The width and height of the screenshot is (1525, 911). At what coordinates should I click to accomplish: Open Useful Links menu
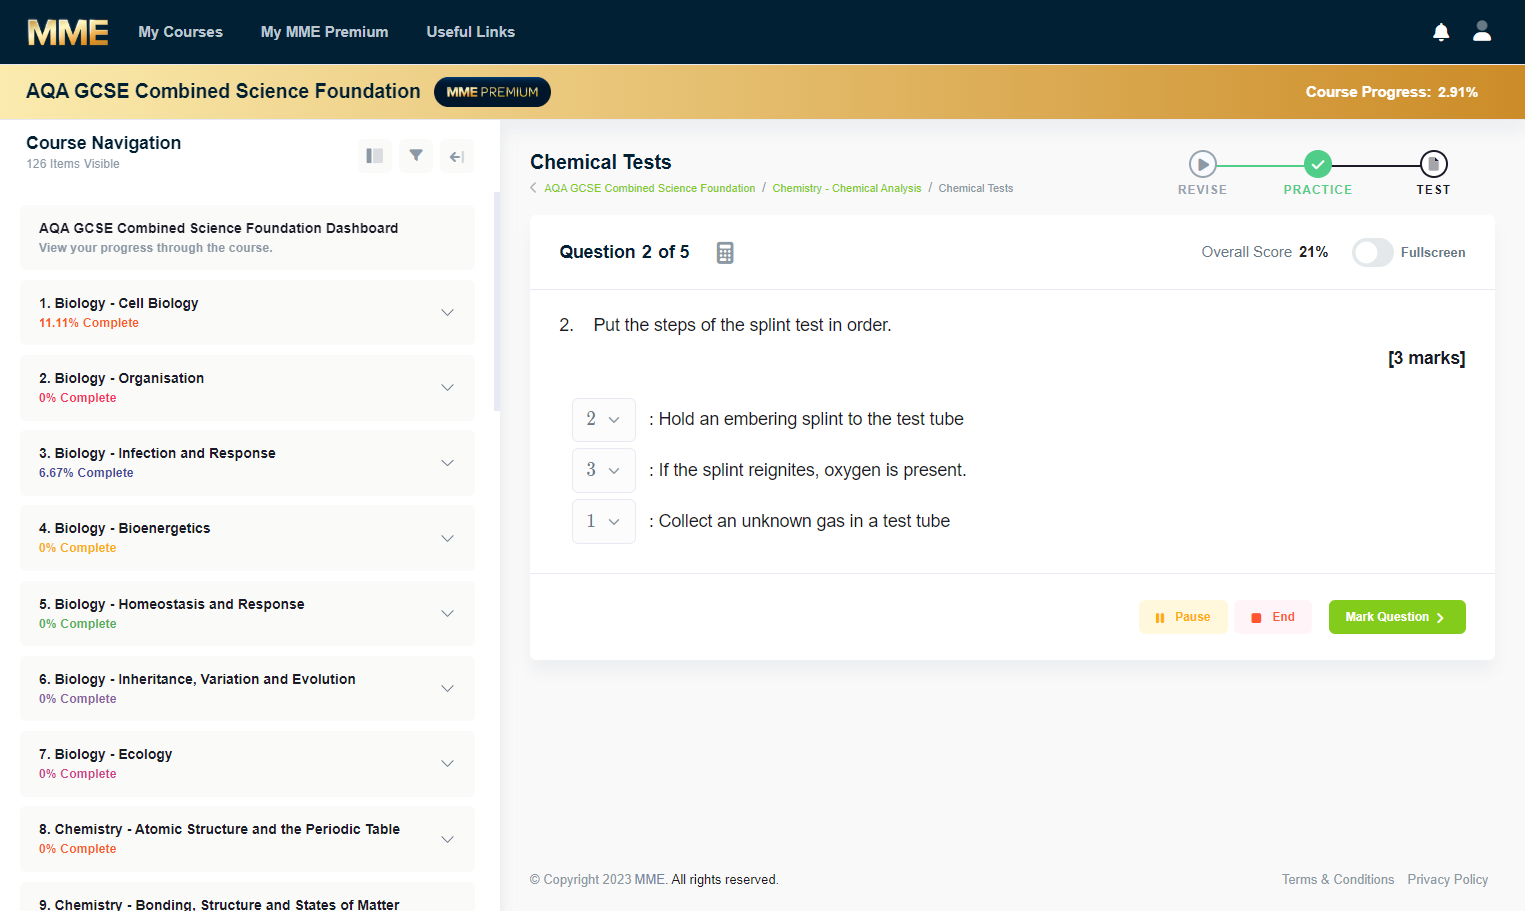(470, 32)
